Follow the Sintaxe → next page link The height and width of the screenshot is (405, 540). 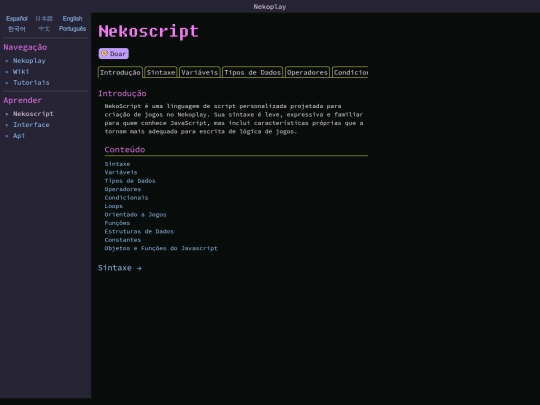pos(120,268)
